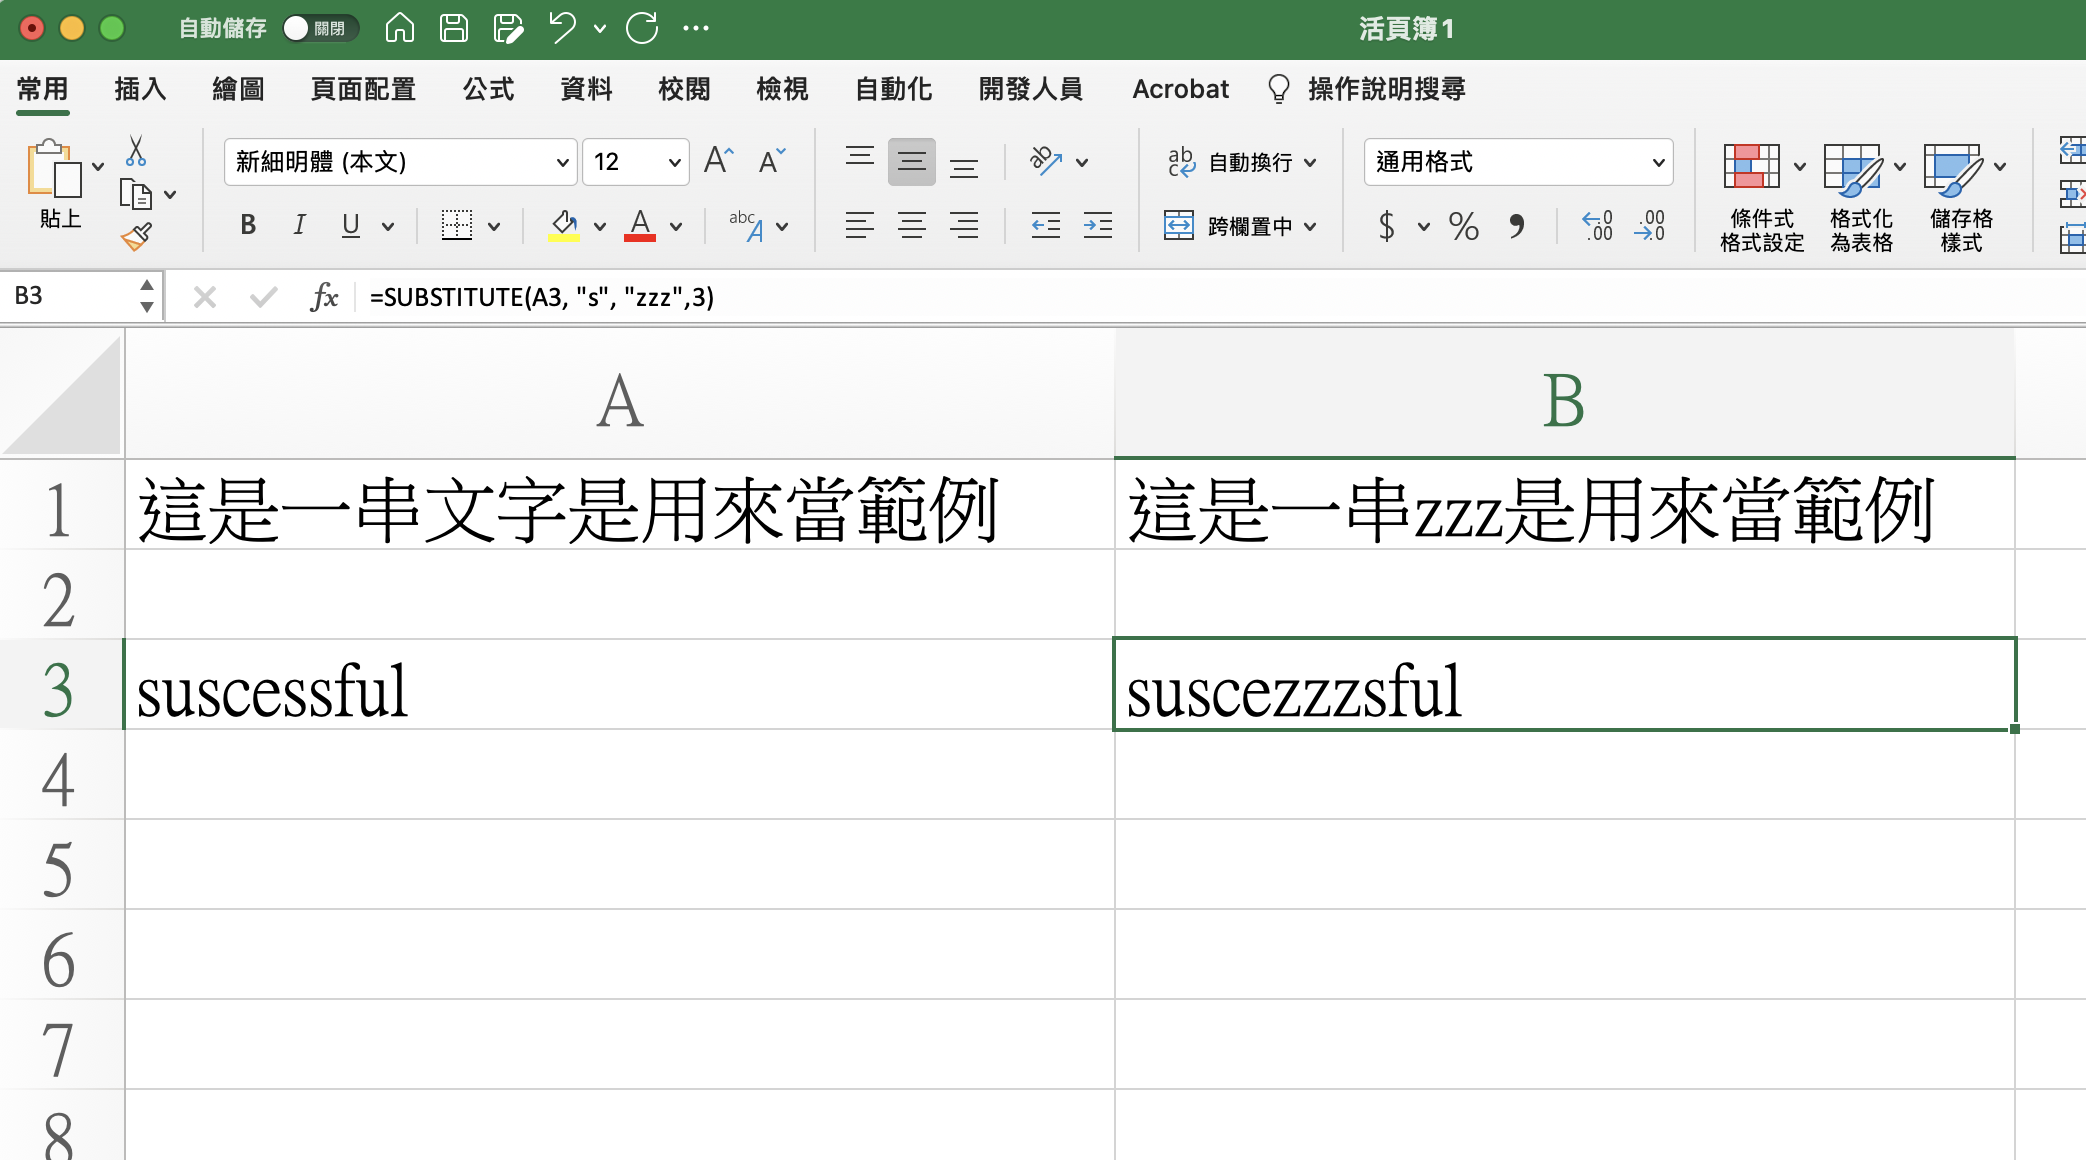This screenshot has width=2086, height=1160.
Task: Open the Insert (插入) ribbon tab
Action: [x=140, y=89]
